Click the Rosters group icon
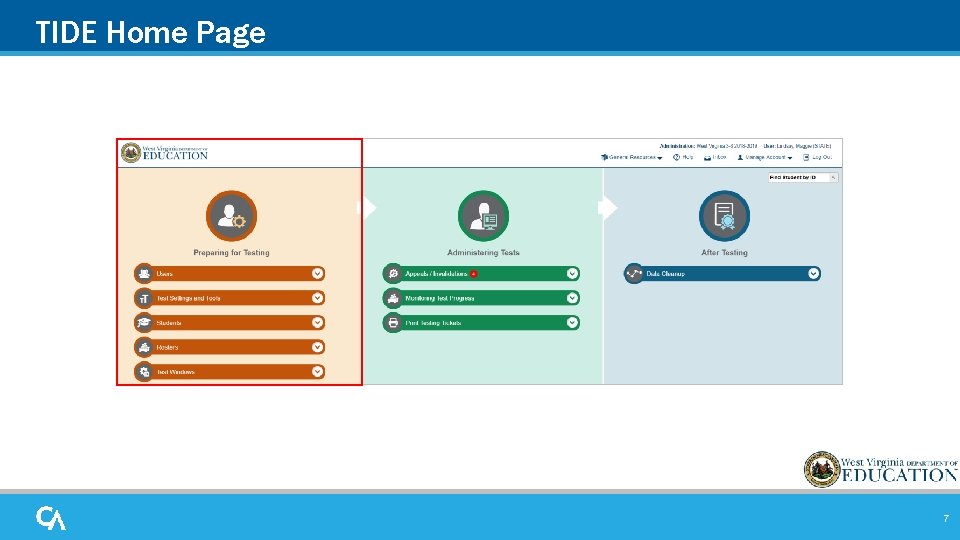 (144, 347)
